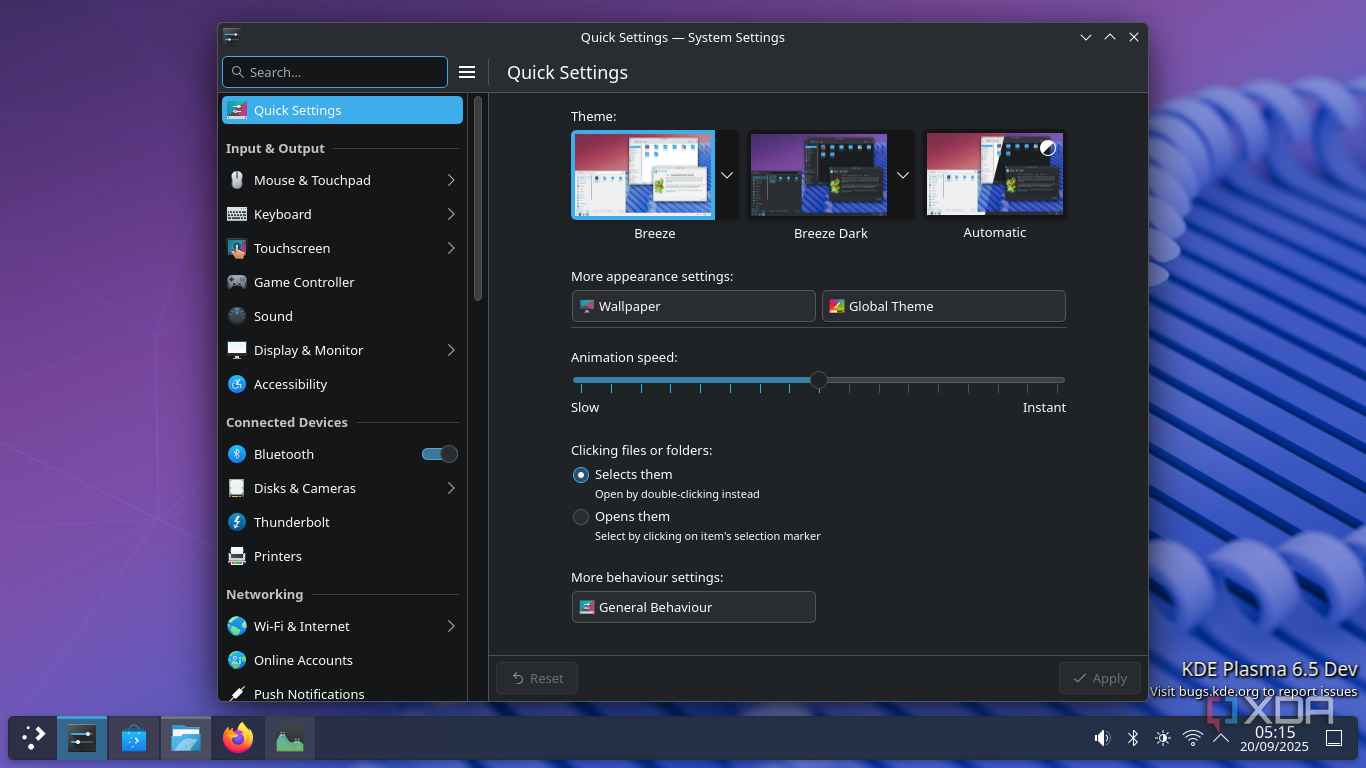Open the application launcher in the panel
The image size is (1366, 768).
[x=33, y=738]
